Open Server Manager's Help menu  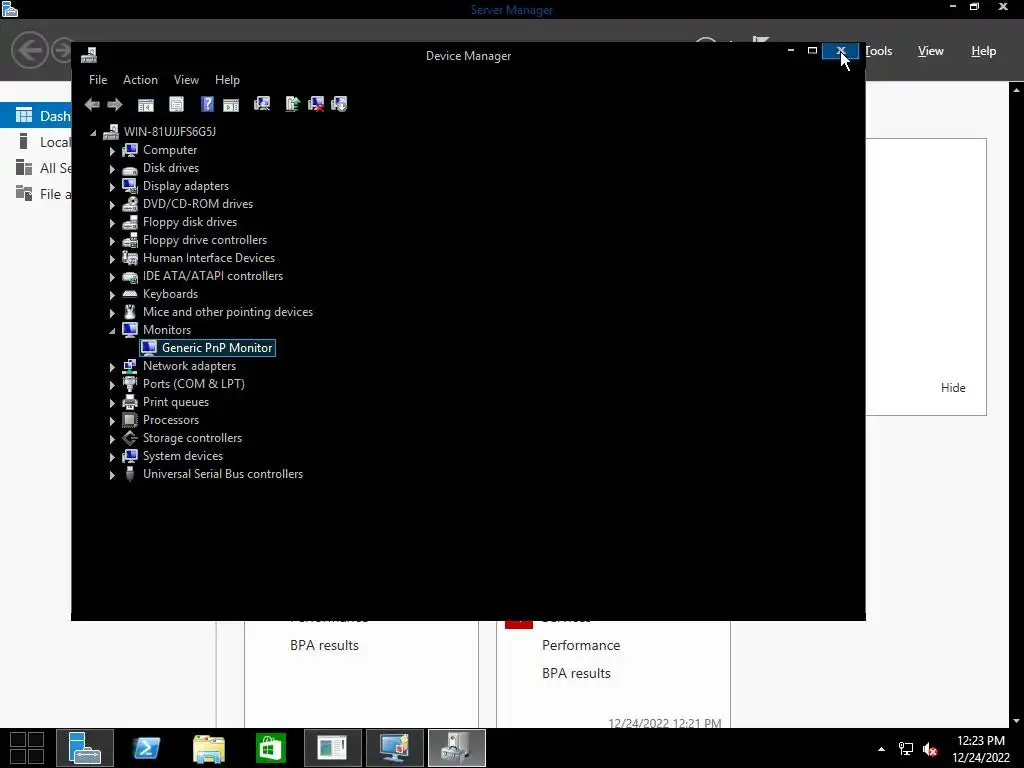(984, 51)
